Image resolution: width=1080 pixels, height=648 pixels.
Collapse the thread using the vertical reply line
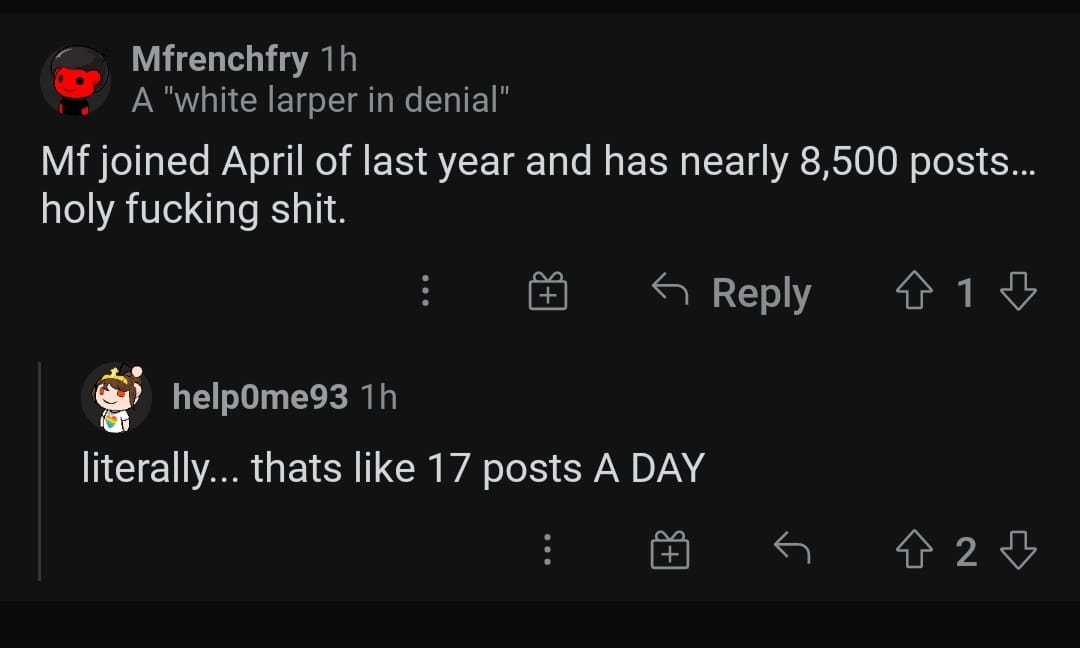coord(39,471)
